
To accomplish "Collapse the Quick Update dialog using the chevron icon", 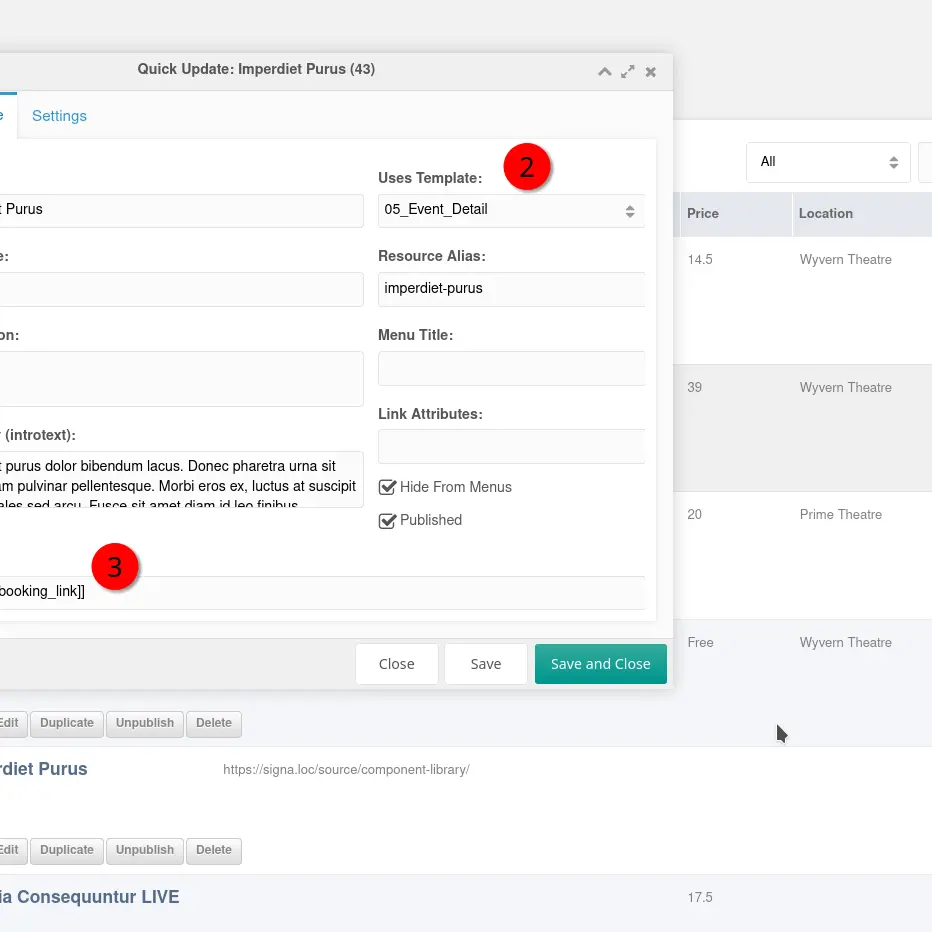I will 604,72.
